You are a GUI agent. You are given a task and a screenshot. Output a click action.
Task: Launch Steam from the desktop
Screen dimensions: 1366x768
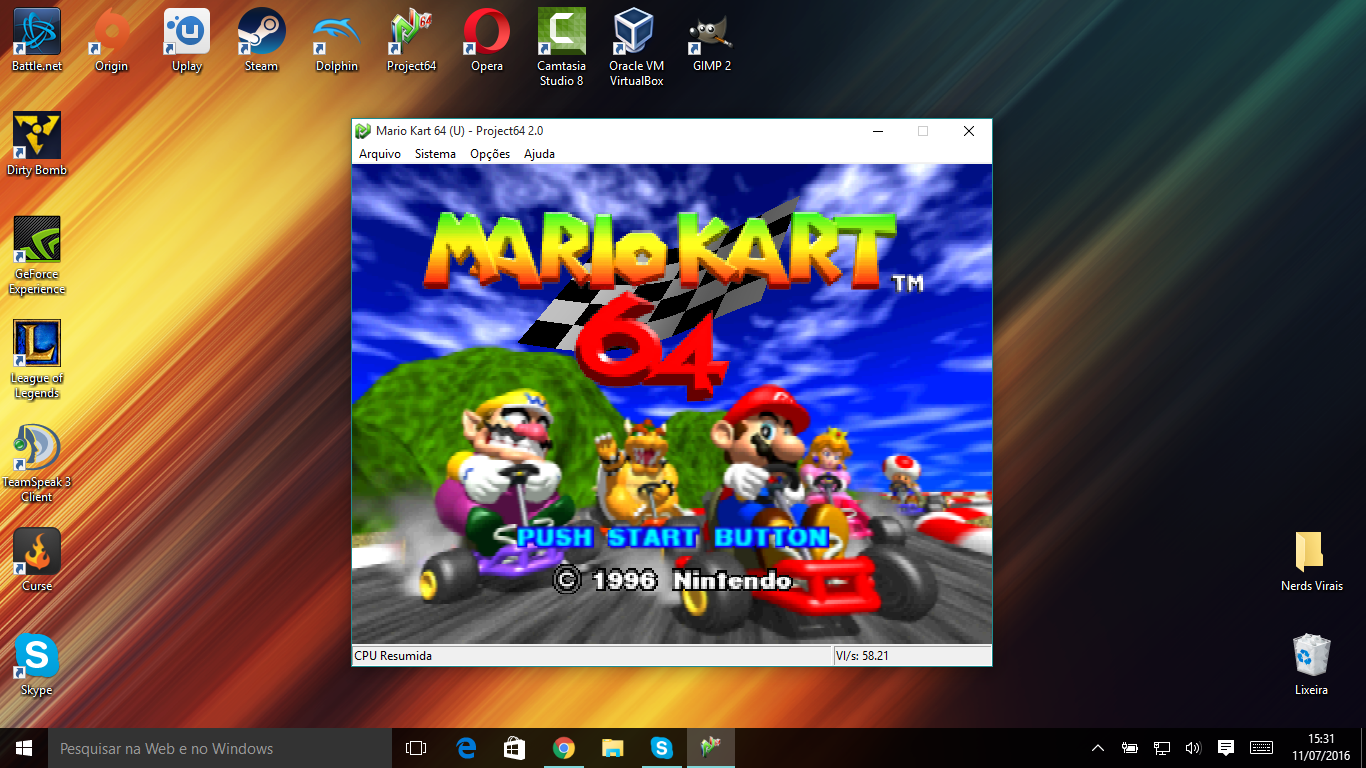coord(261,30)
